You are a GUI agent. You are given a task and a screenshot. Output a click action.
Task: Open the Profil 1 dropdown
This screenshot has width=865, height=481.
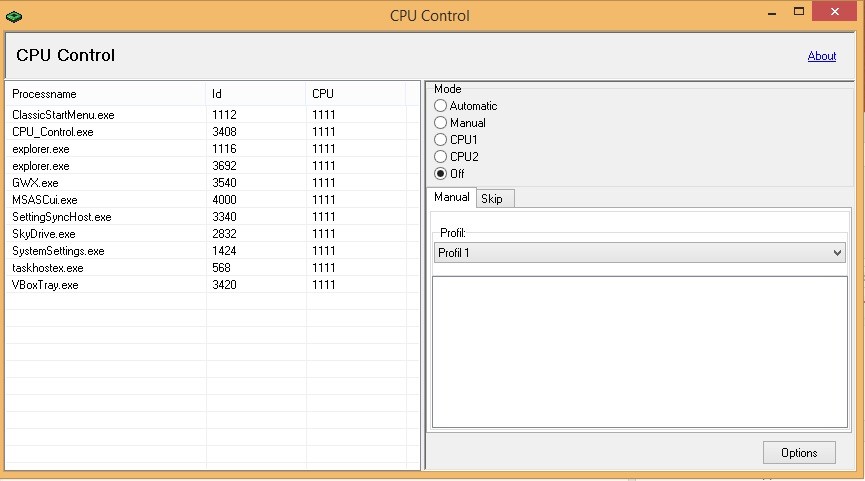[639, 253]
